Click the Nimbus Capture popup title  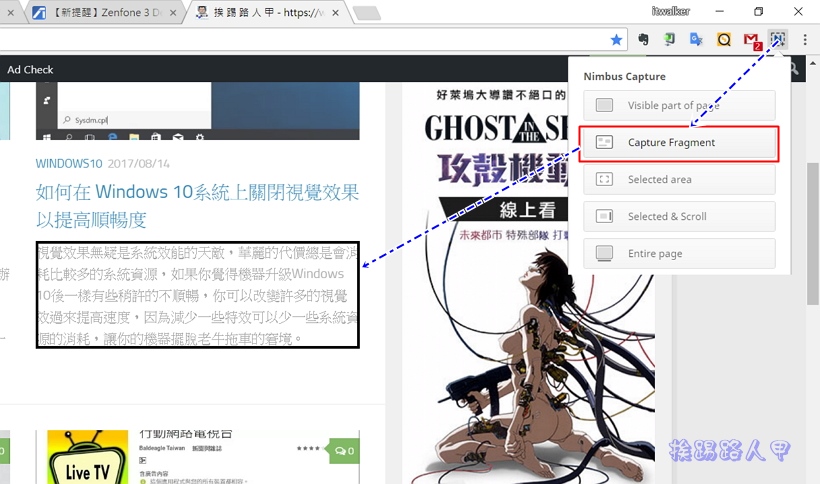point(624,76)
